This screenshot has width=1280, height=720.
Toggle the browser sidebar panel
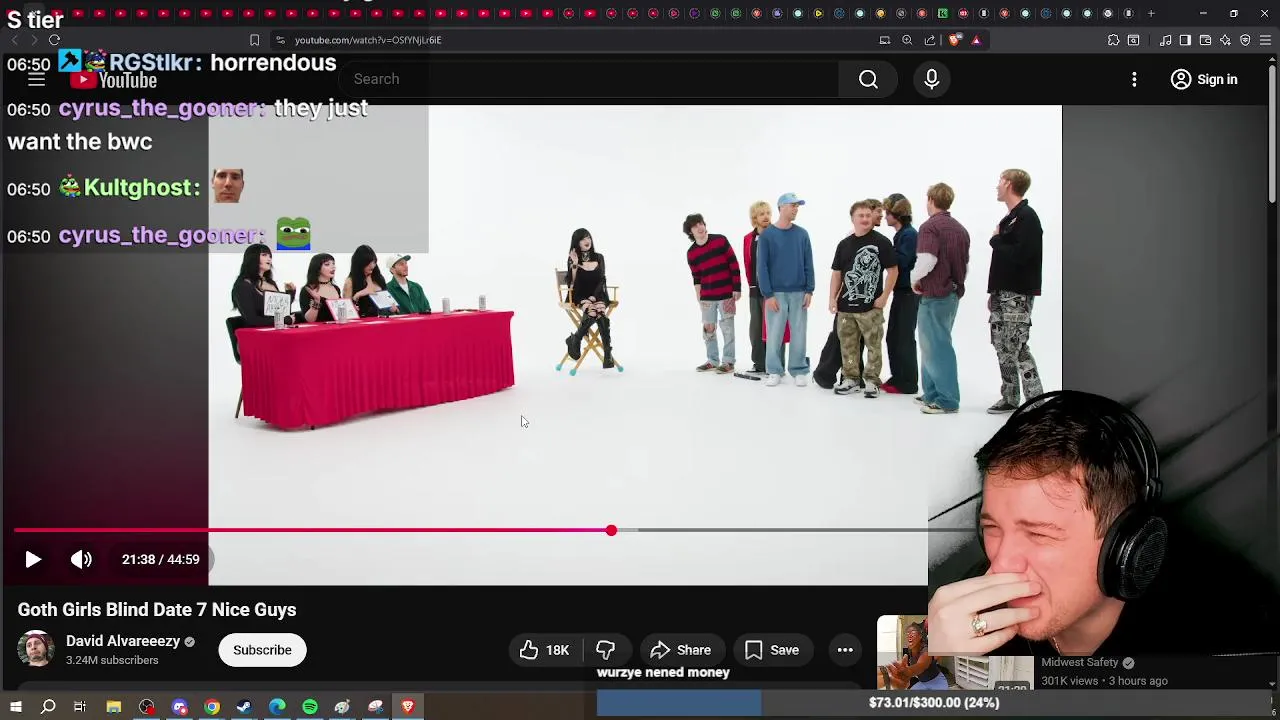(x=1185, y=40)
